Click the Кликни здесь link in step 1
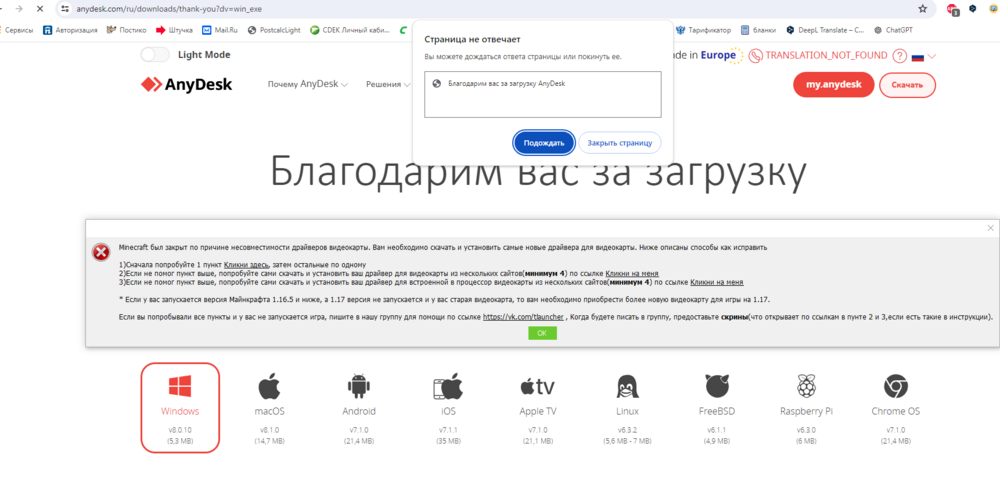 point(246,265)
